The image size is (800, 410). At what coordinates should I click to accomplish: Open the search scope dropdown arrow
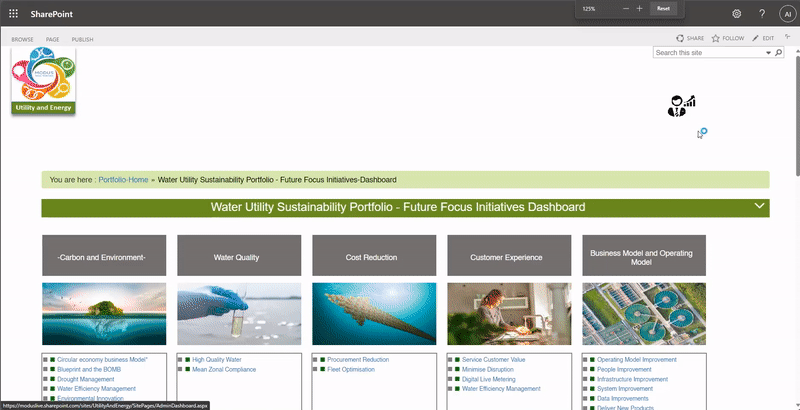point(768,53)
